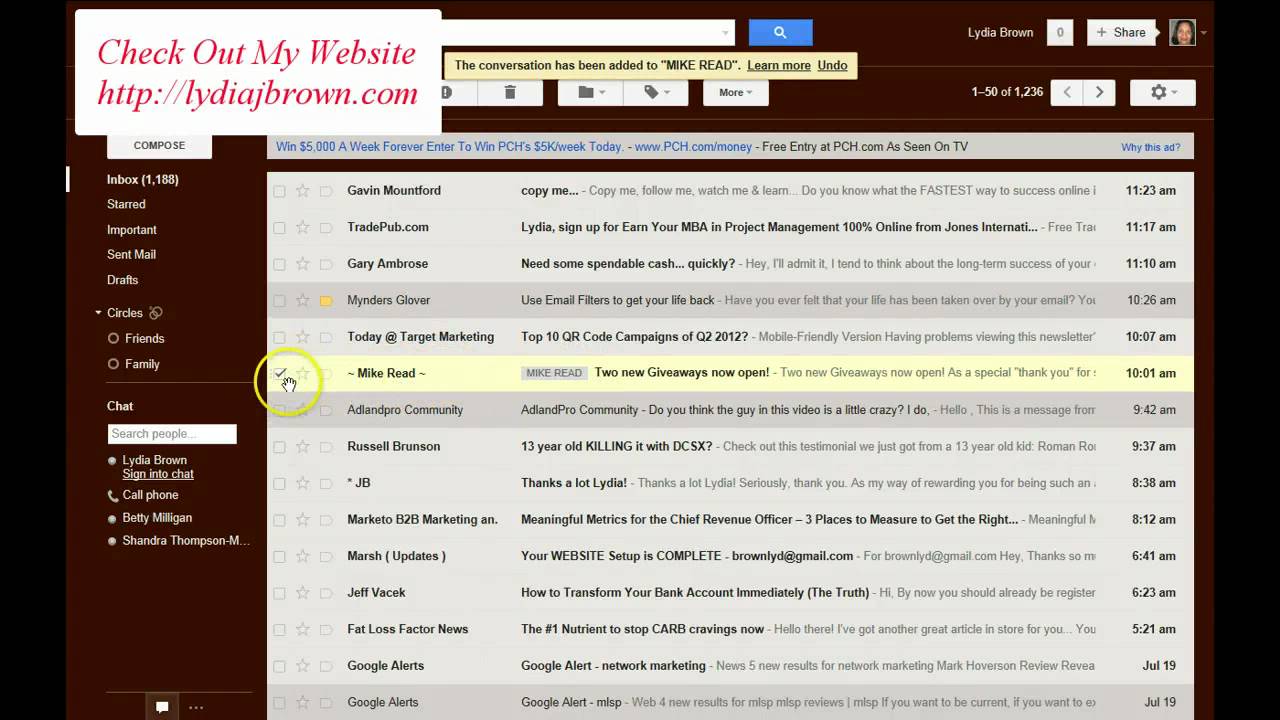Viewport: 1280px width, 720px height.
Task: Open the Today @ Target Marketing email
Action: 730,337
